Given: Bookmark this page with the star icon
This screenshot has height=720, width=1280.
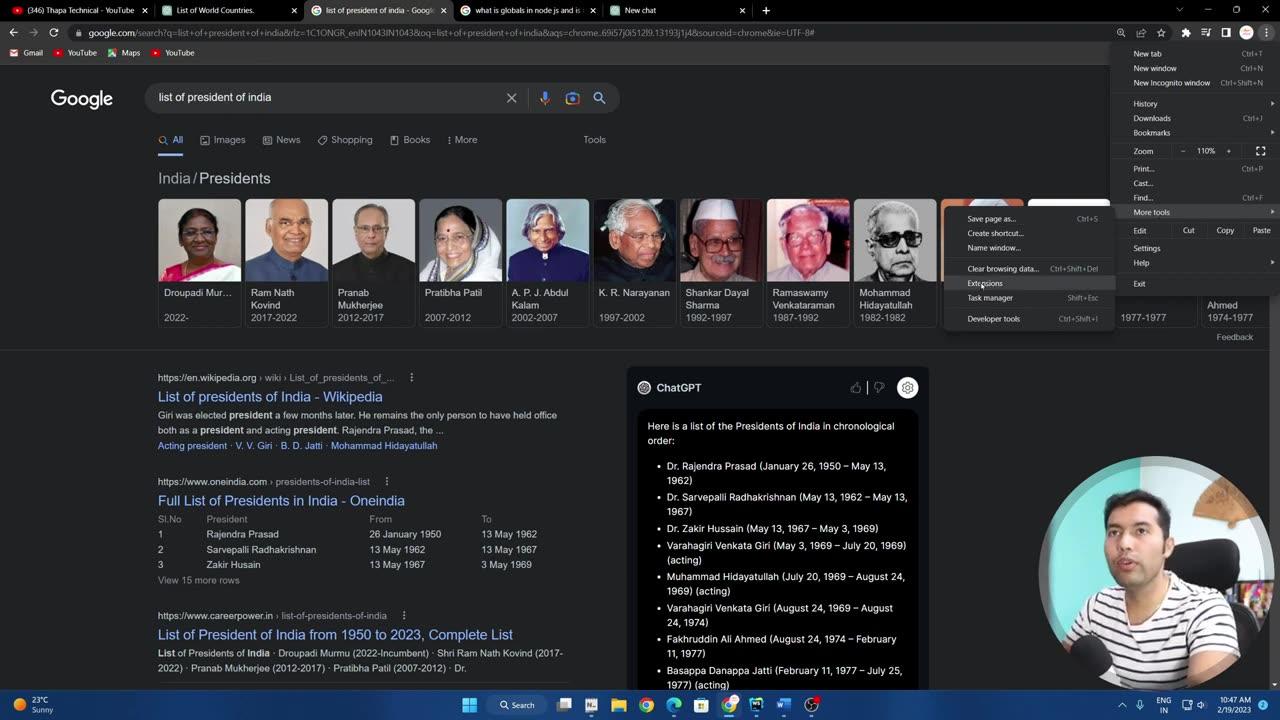Looking at the screenshot, I should (1160, 32).
